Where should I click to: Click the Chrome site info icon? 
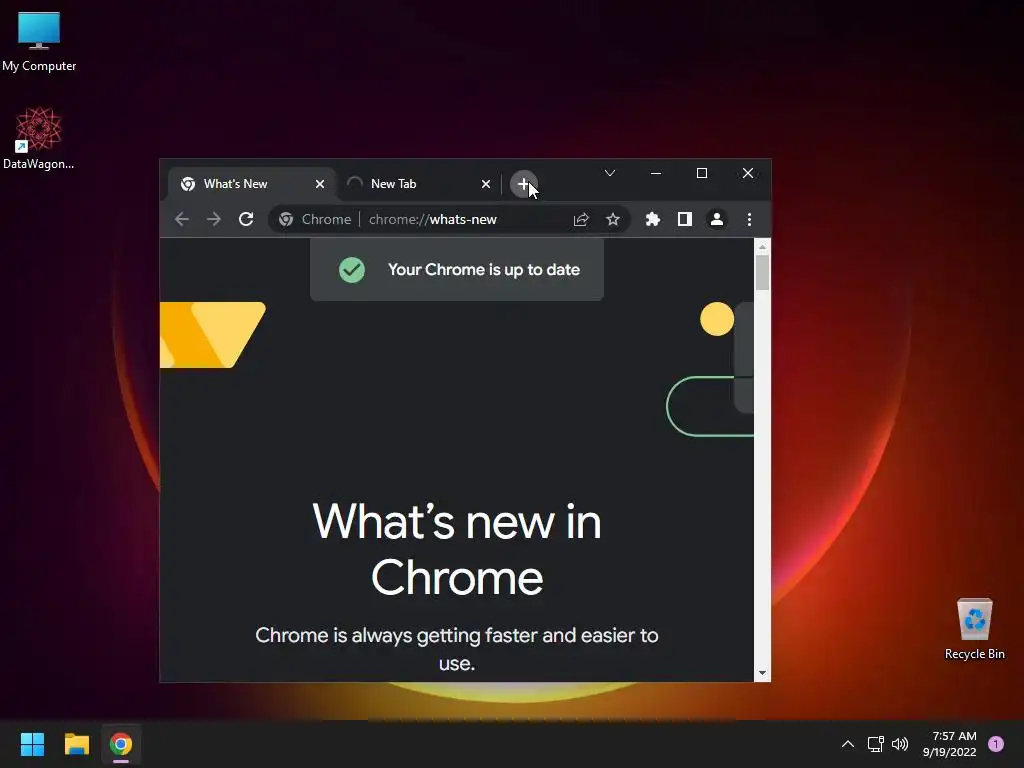coord(286,219)
